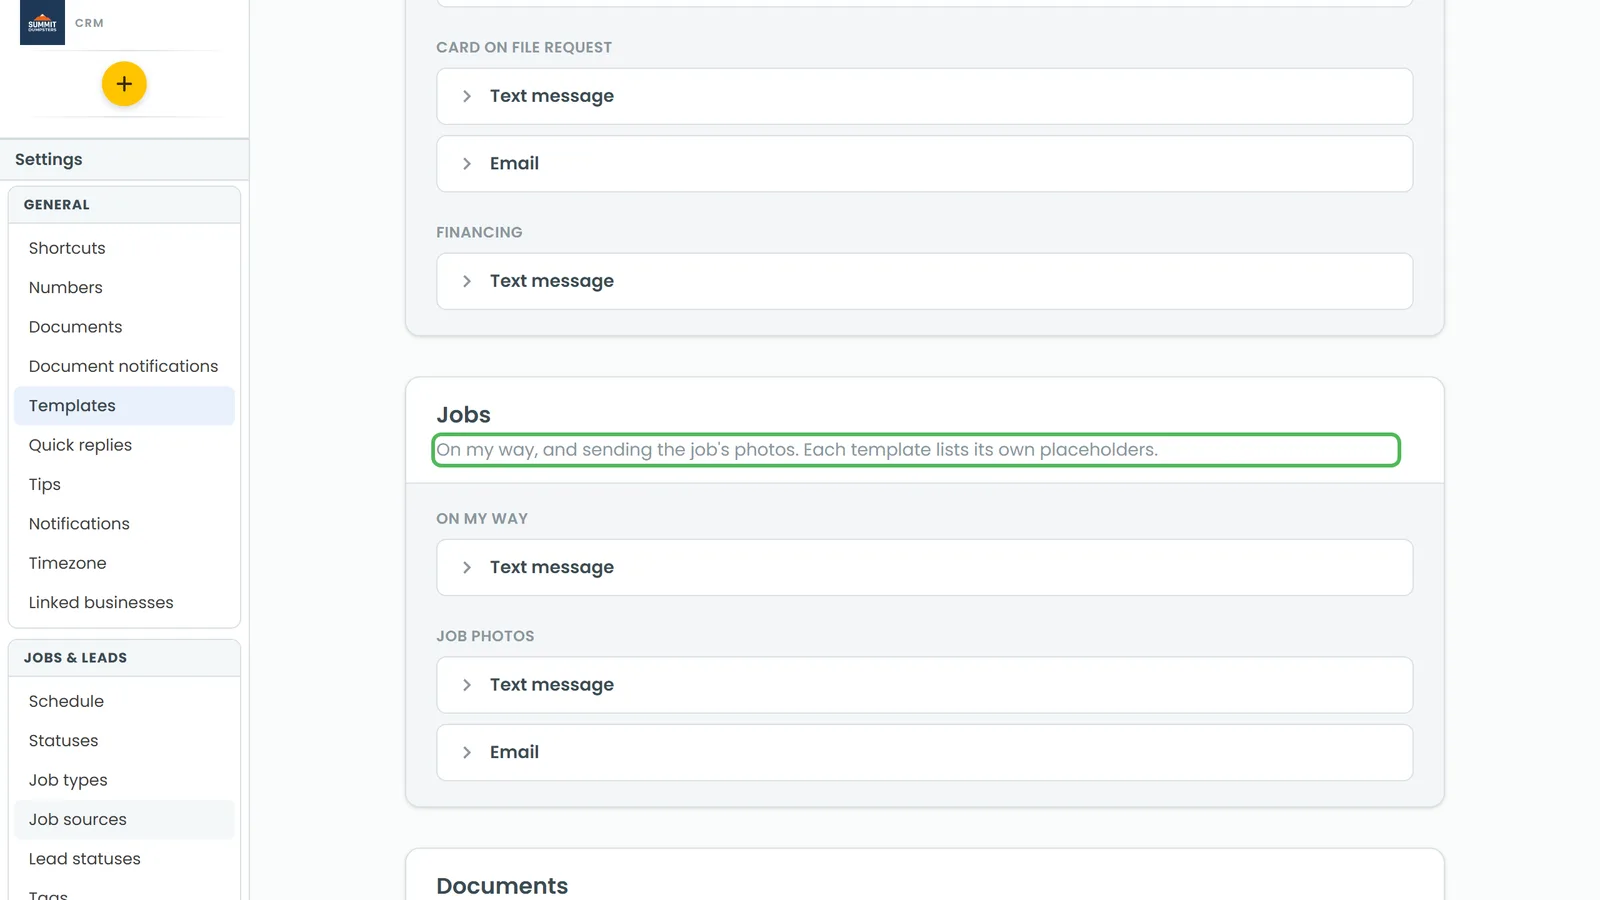This screenshot has height=900, width=1600.
Task: Expand Financing Text message template
Action: click(x=924, y=281)
